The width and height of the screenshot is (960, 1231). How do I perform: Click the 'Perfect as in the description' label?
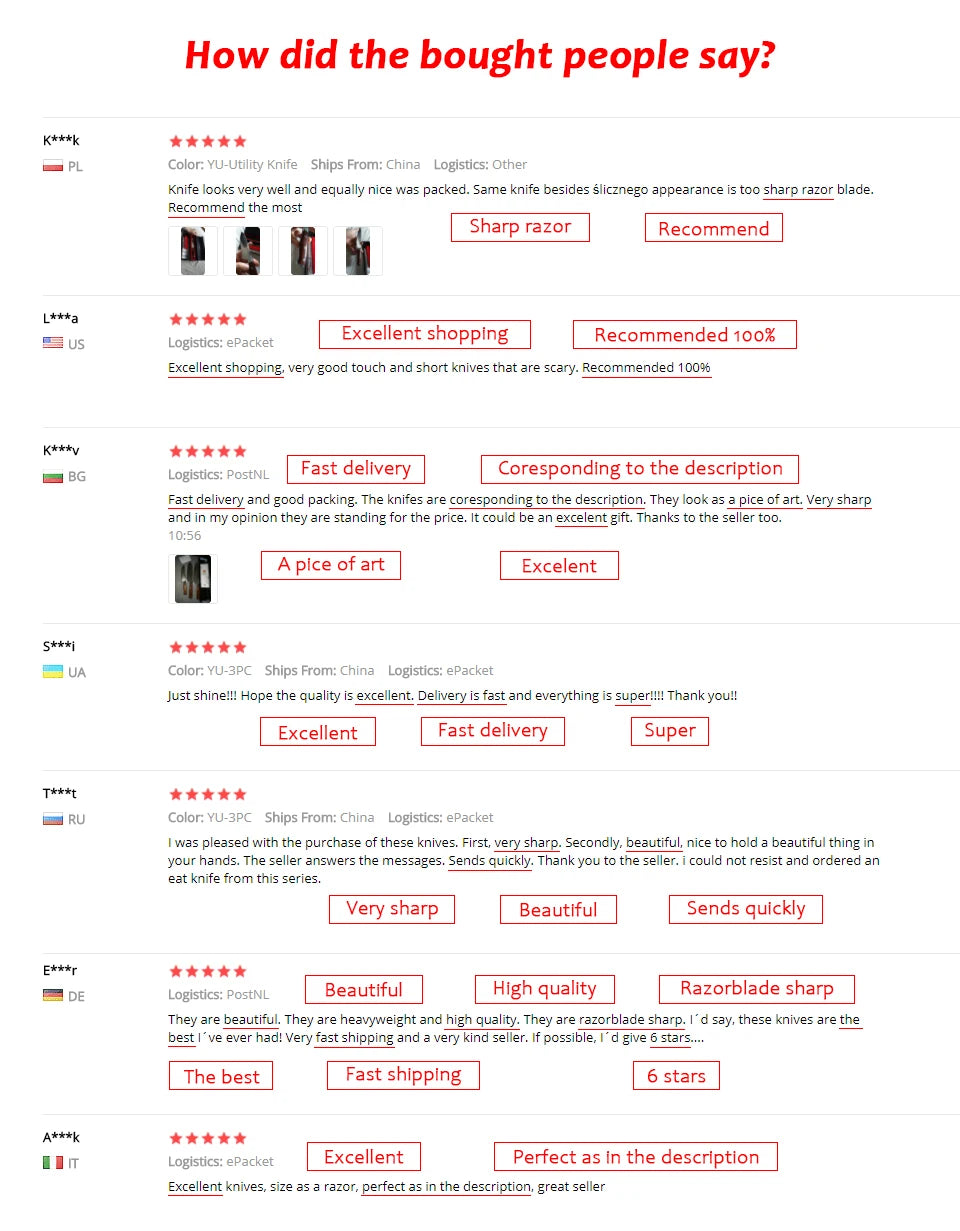pyautogui.click(x=636, y=1157)
